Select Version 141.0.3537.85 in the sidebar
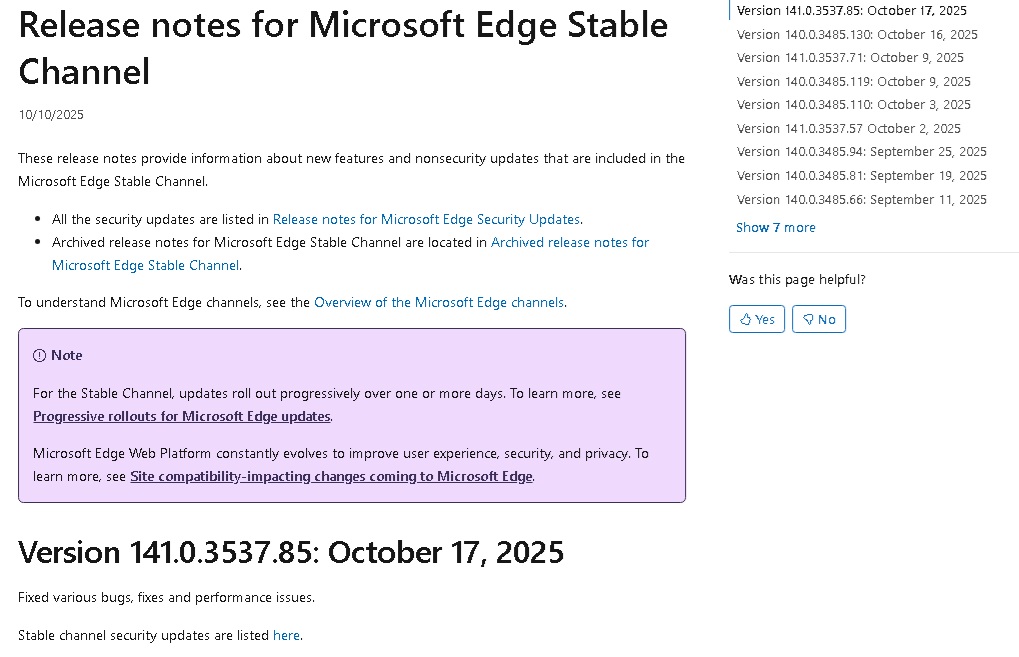The width and height of the screenshot is (1019, 657). tap(851, 10)
